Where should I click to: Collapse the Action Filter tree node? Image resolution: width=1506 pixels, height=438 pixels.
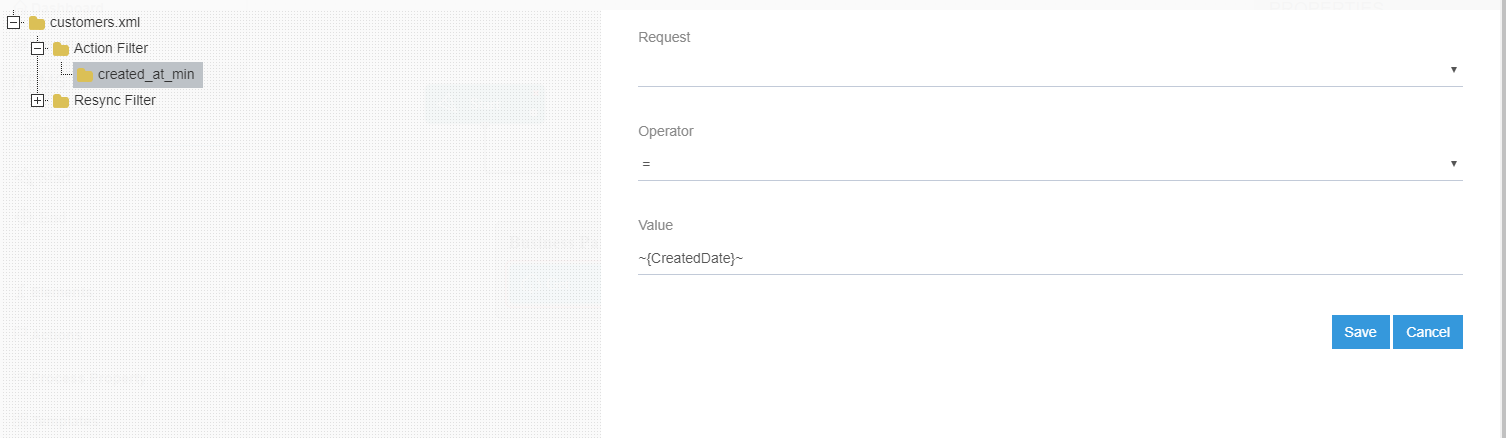pos(38,48)
